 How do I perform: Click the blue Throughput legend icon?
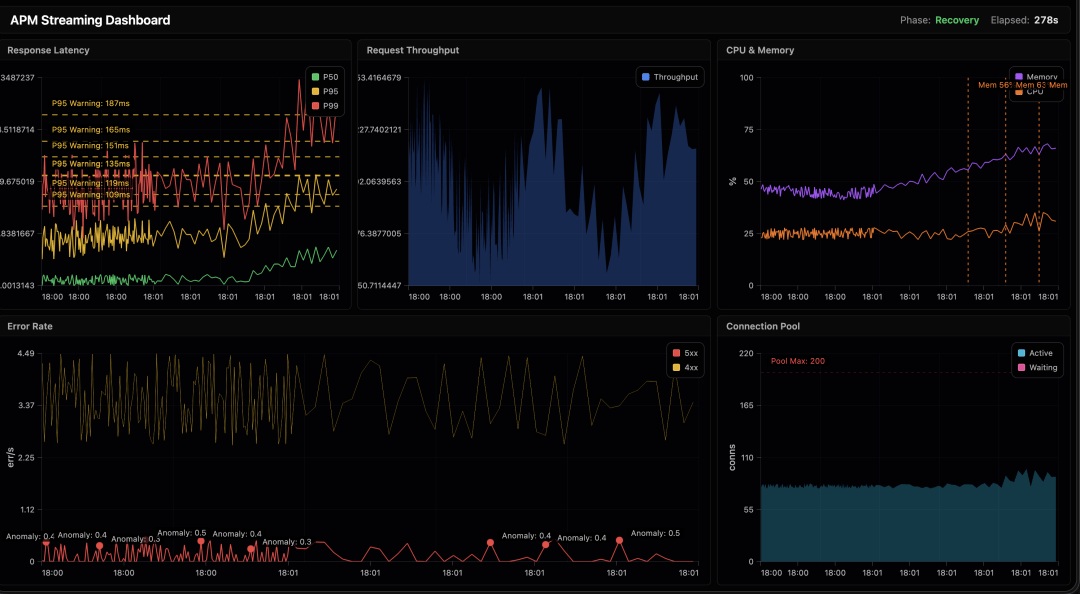[645, 77]
